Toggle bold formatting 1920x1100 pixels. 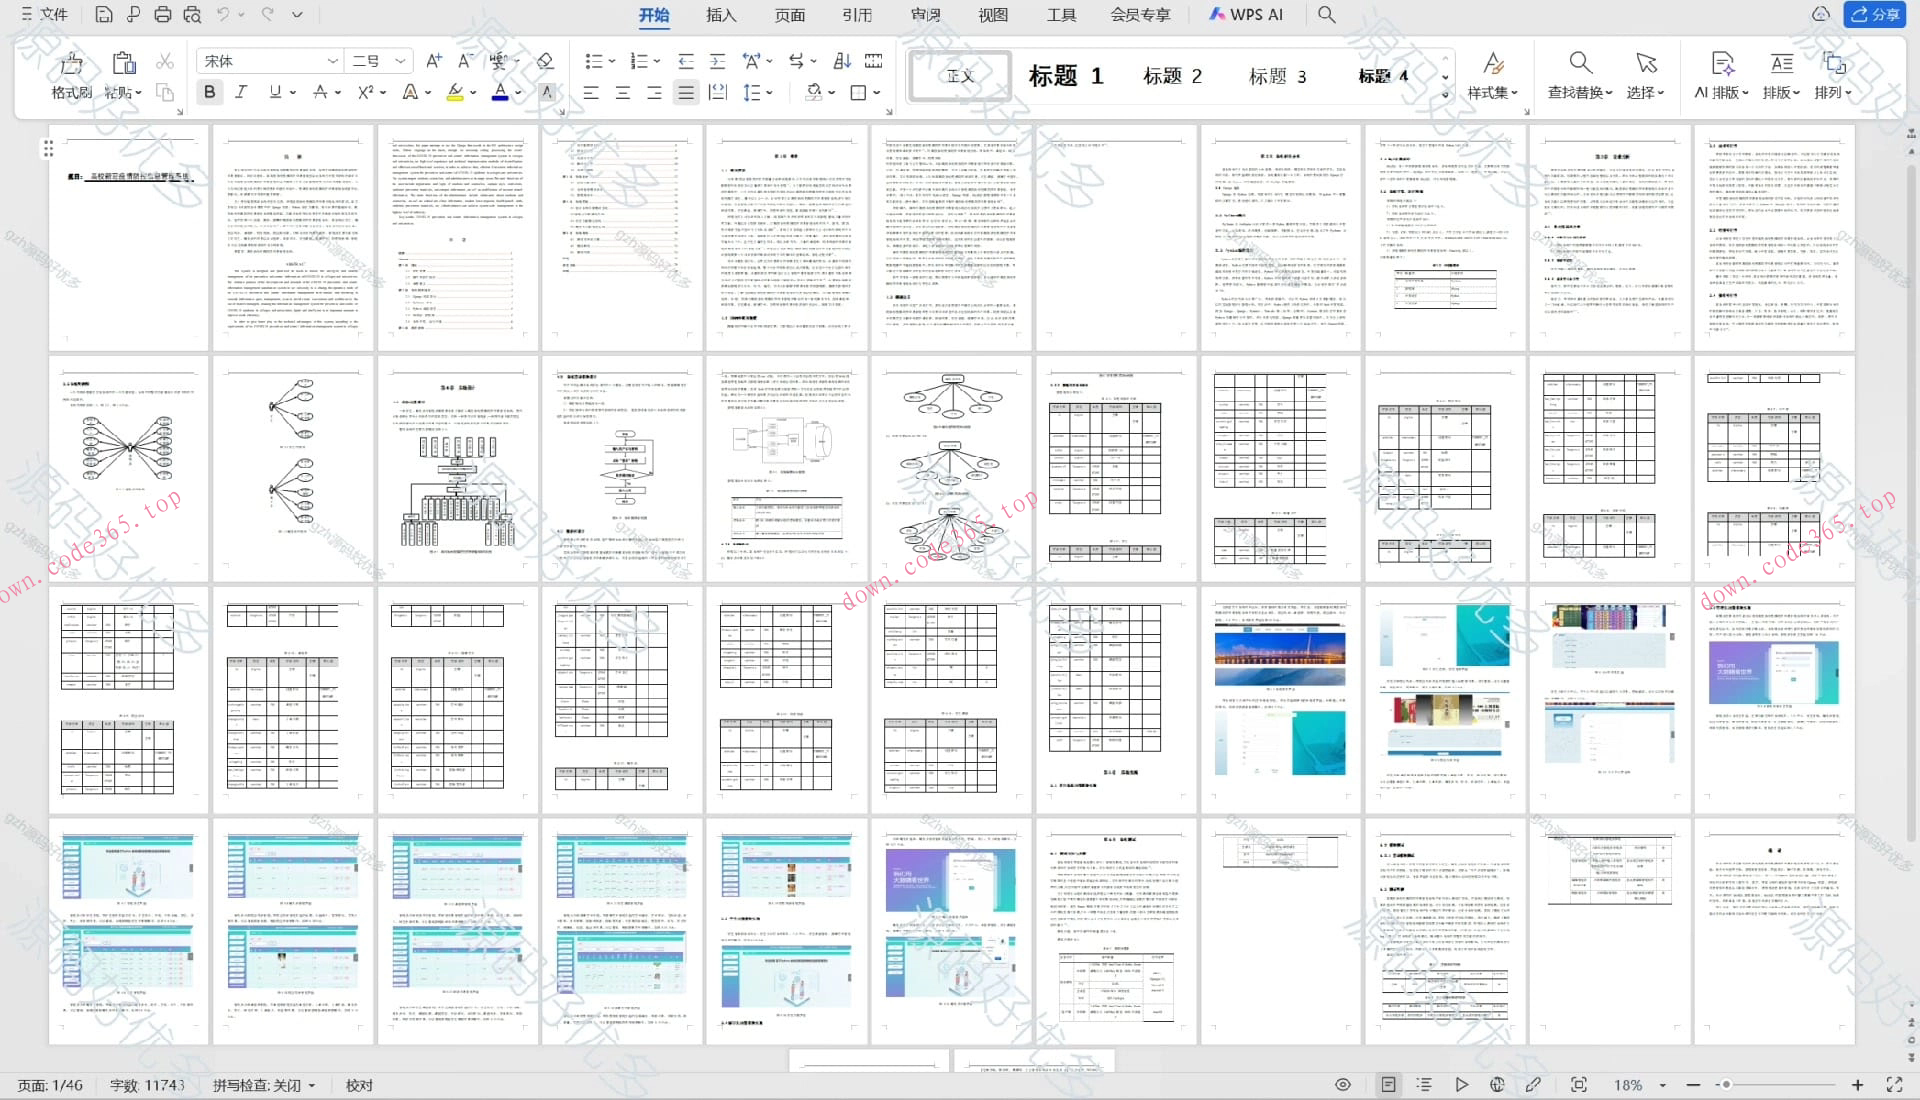pyautogui.click(x=209, y=92)
